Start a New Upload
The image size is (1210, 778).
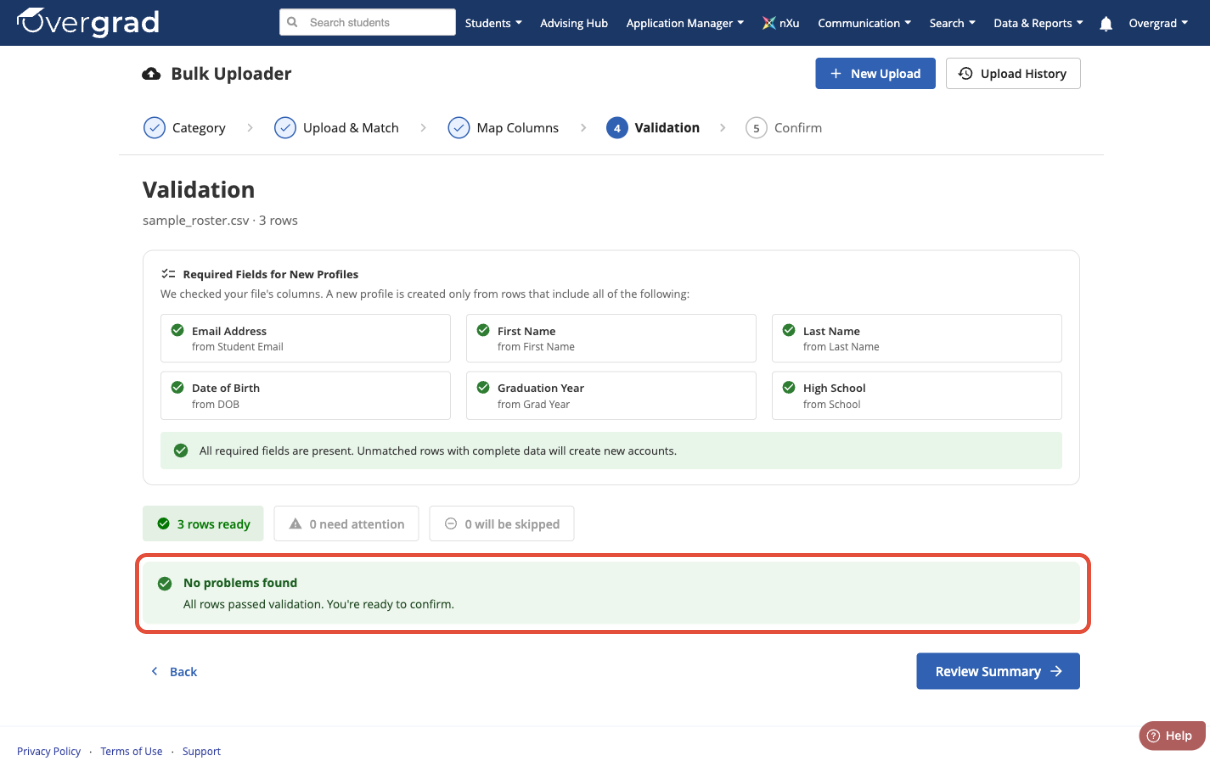pyautogui.click(x=875, y=74)
